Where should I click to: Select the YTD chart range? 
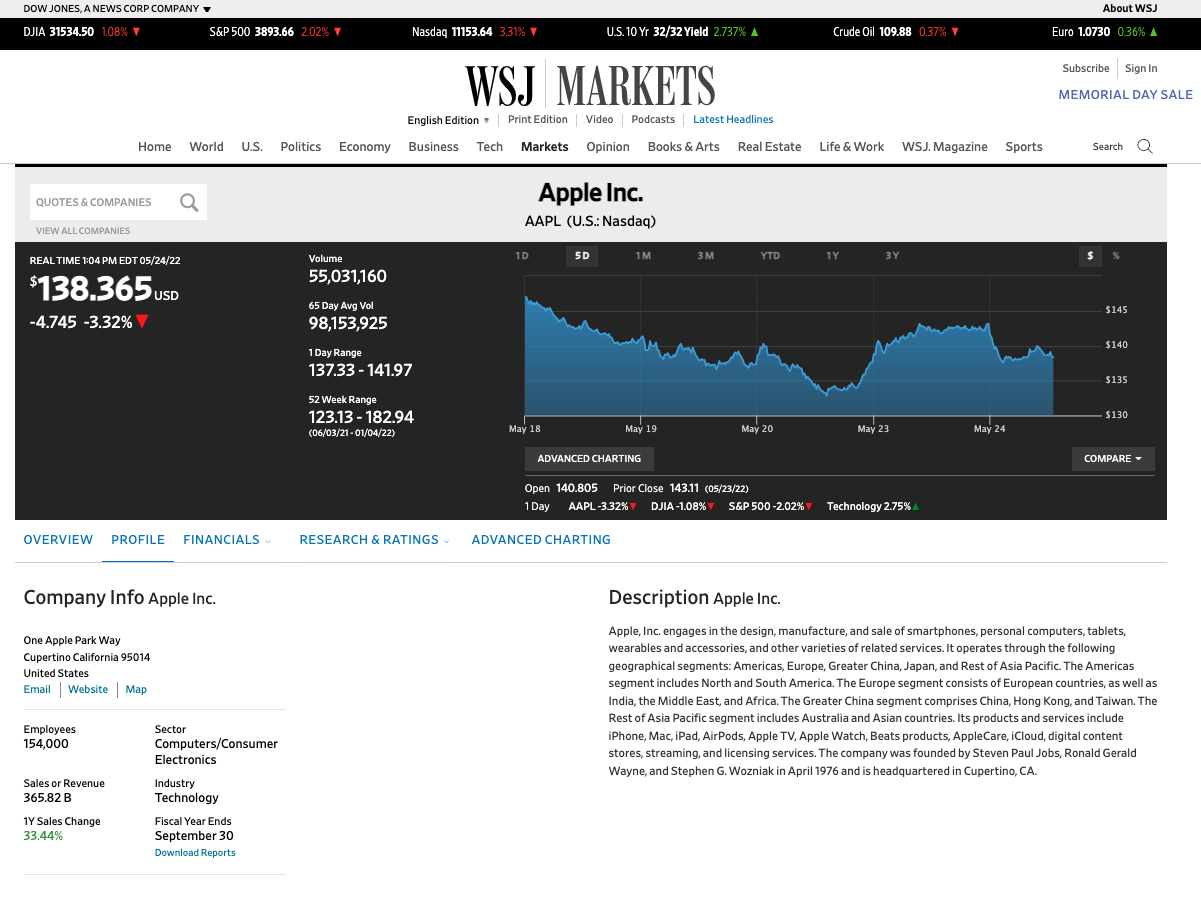tap(770, 256)
